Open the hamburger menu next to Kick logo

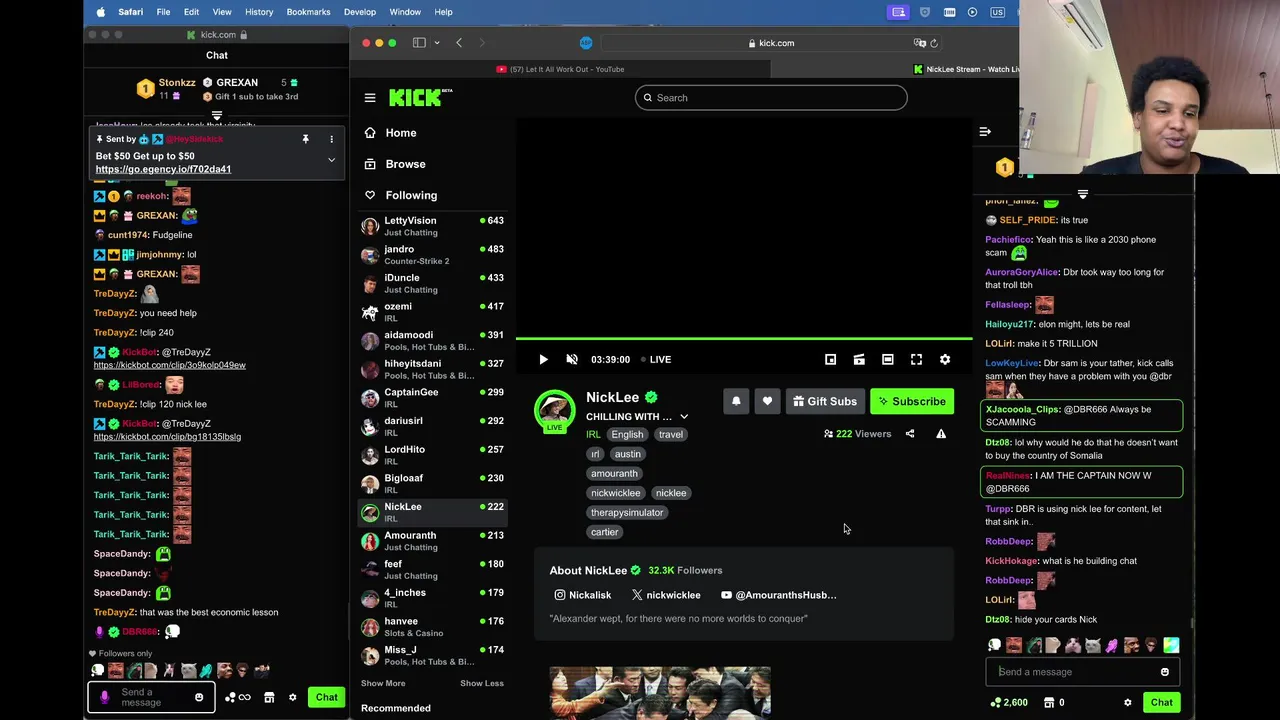370,98
